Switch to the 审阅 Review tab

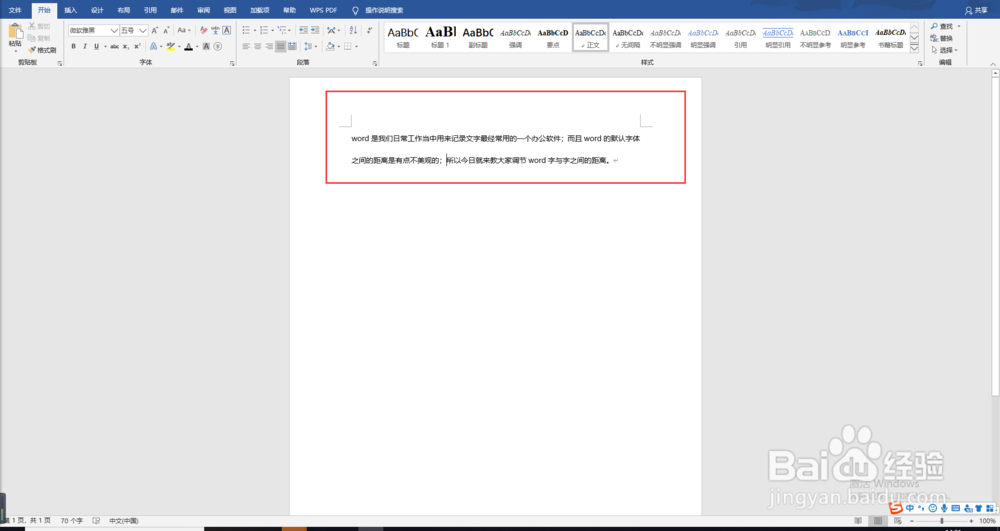pos(203,10)
